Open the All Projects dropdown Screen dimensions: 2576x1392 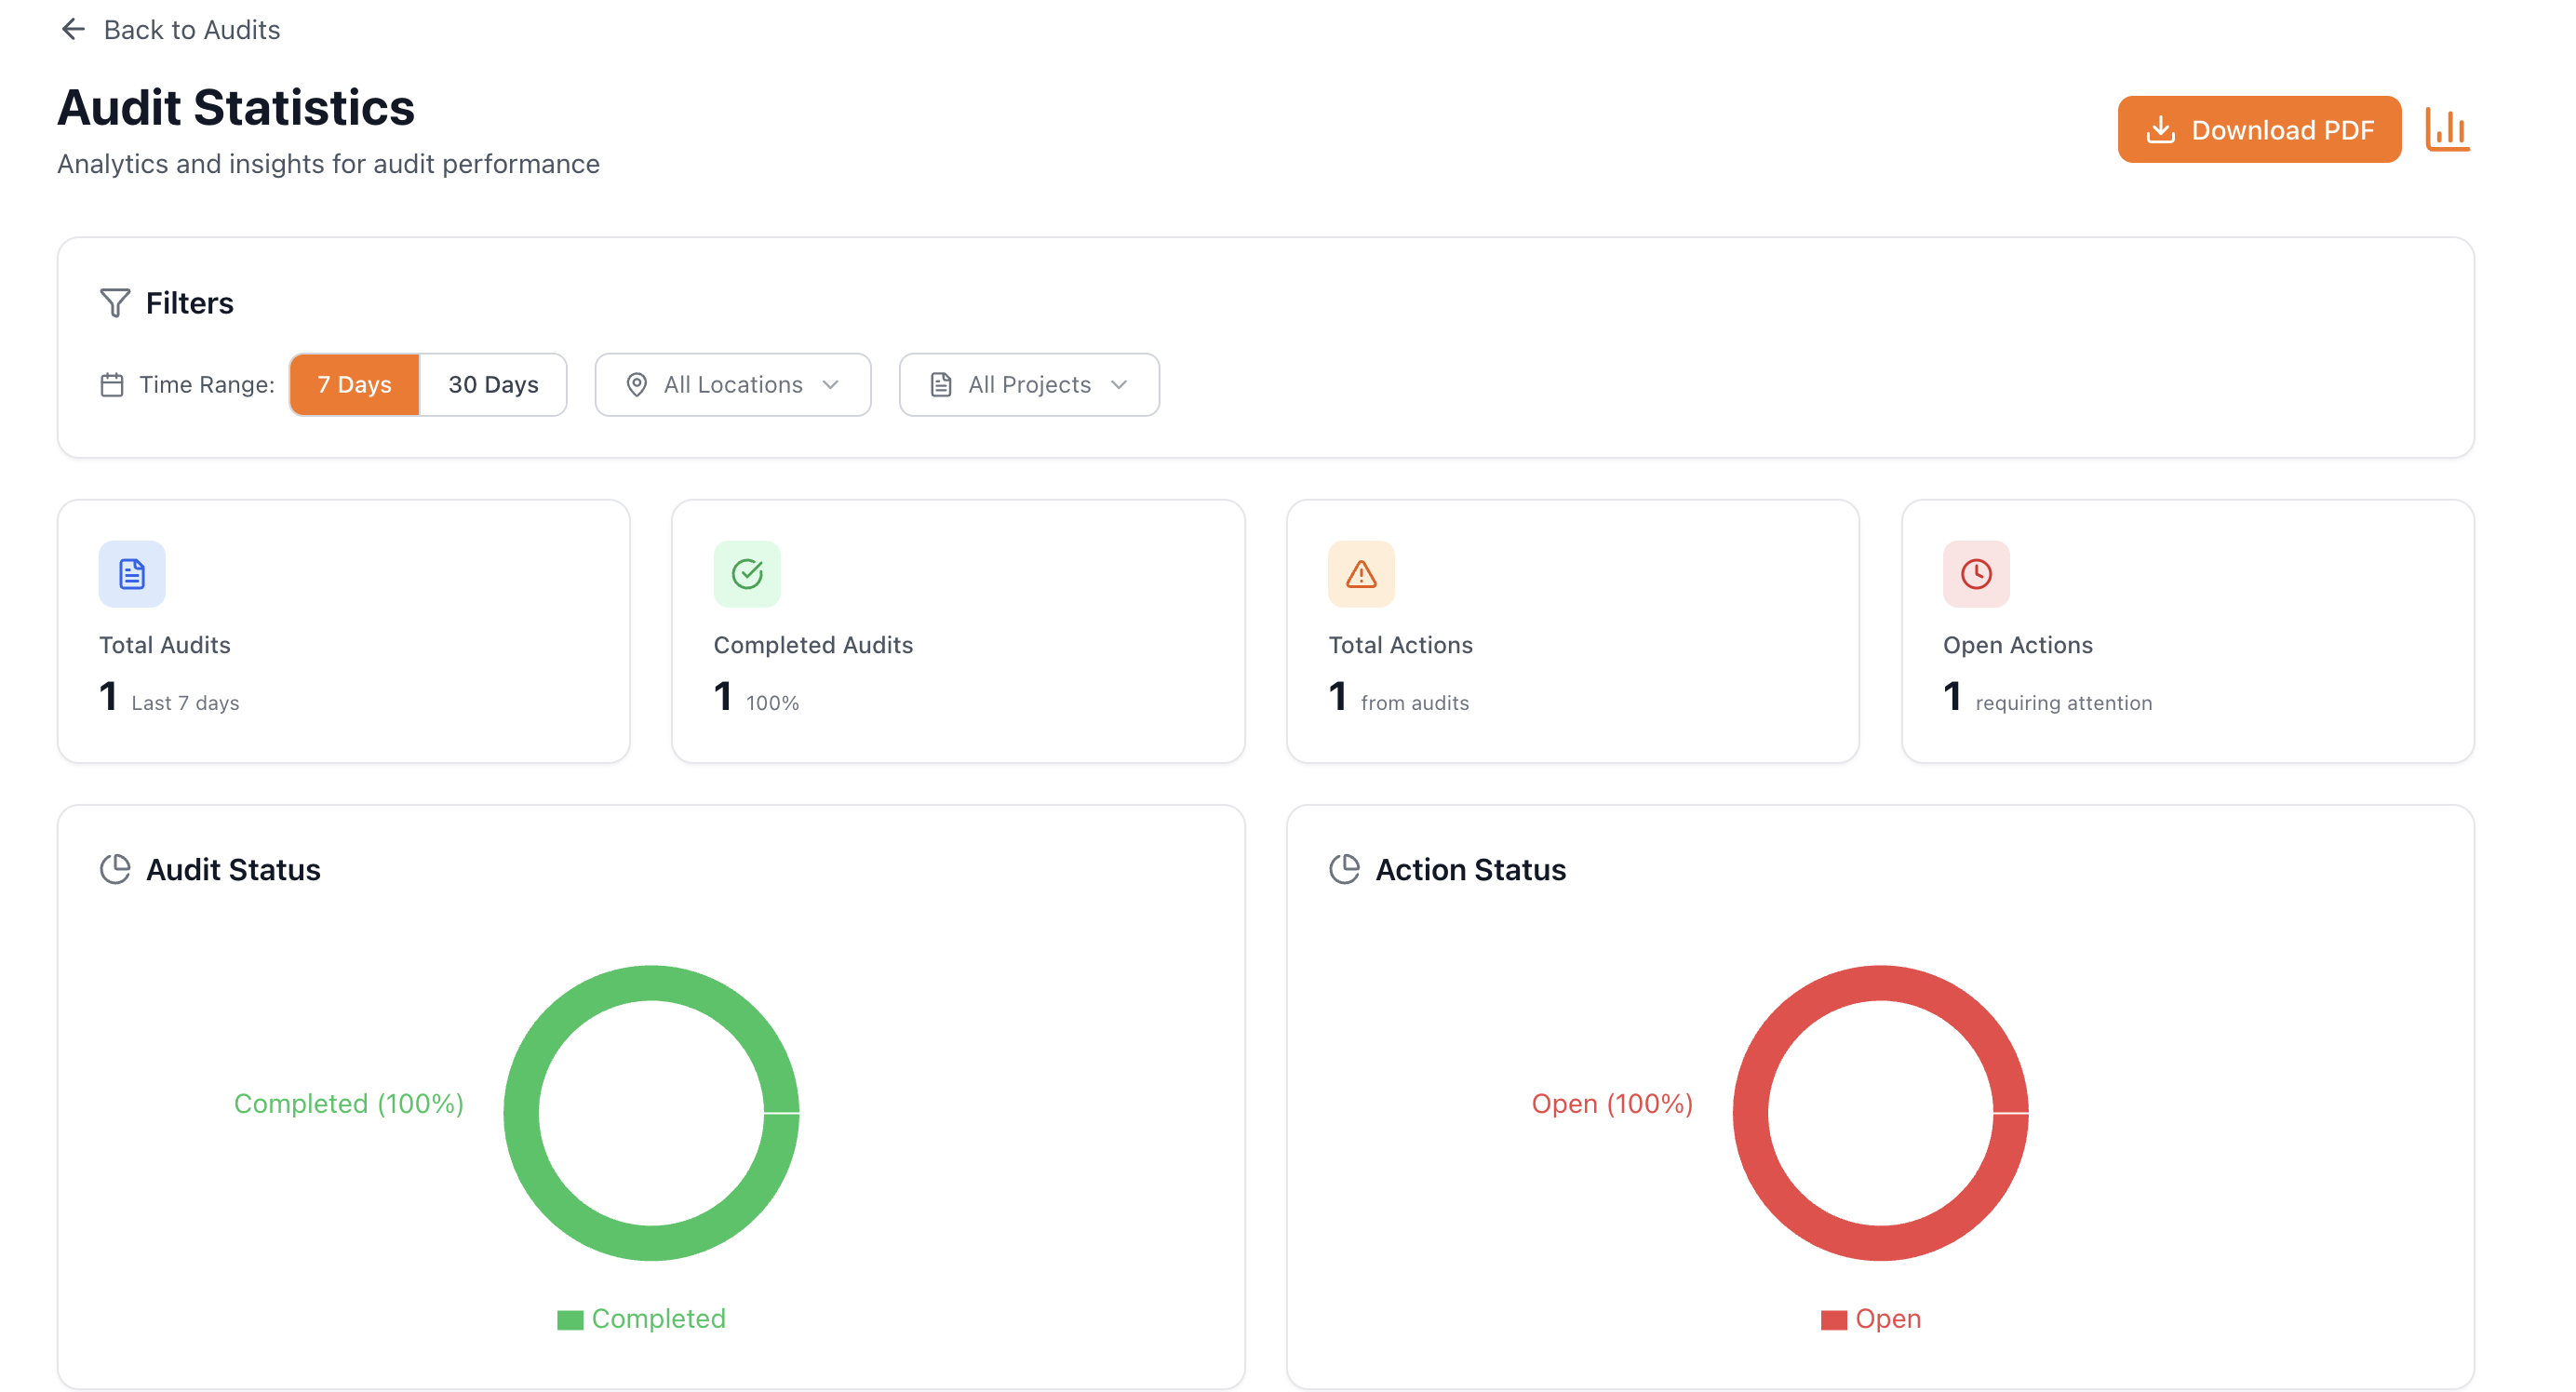coord(1028,384)
